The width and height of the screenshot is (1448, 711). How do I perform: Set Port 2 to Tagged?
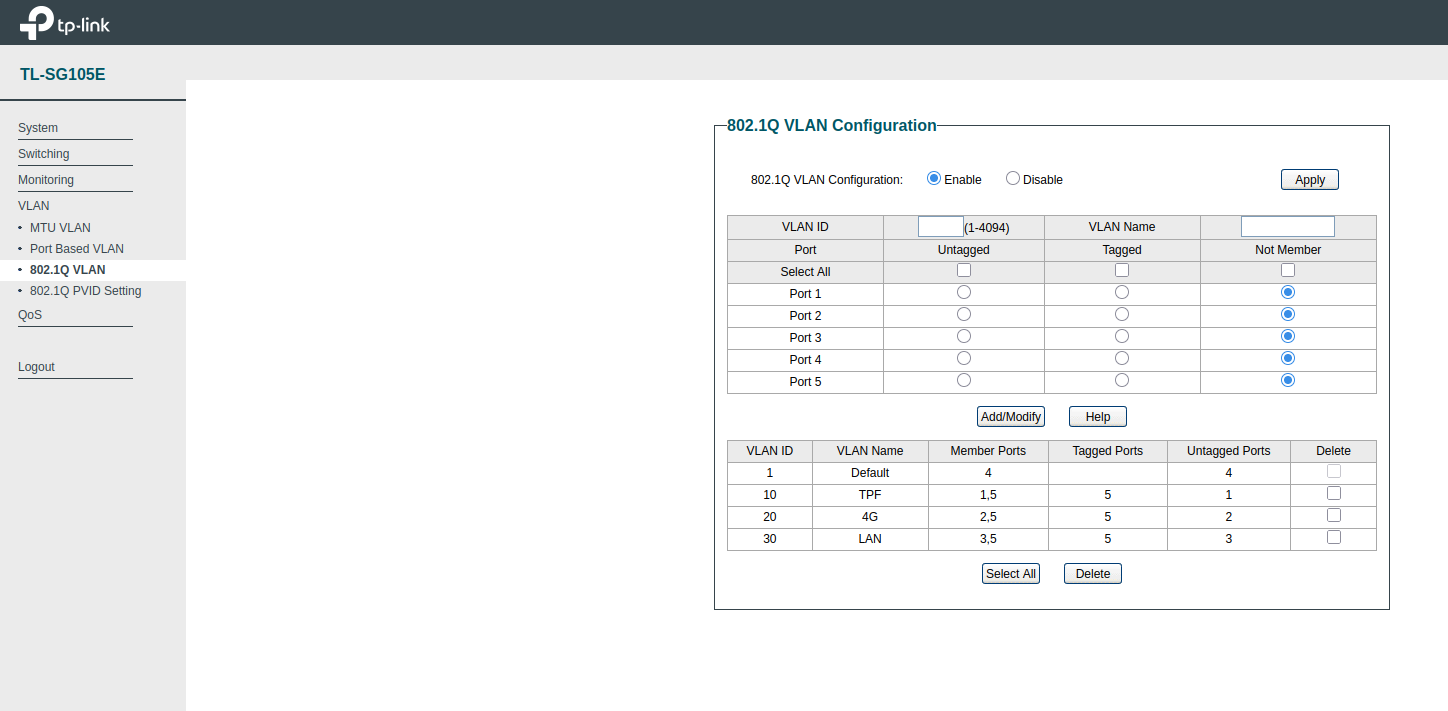tap(1122, 314)
